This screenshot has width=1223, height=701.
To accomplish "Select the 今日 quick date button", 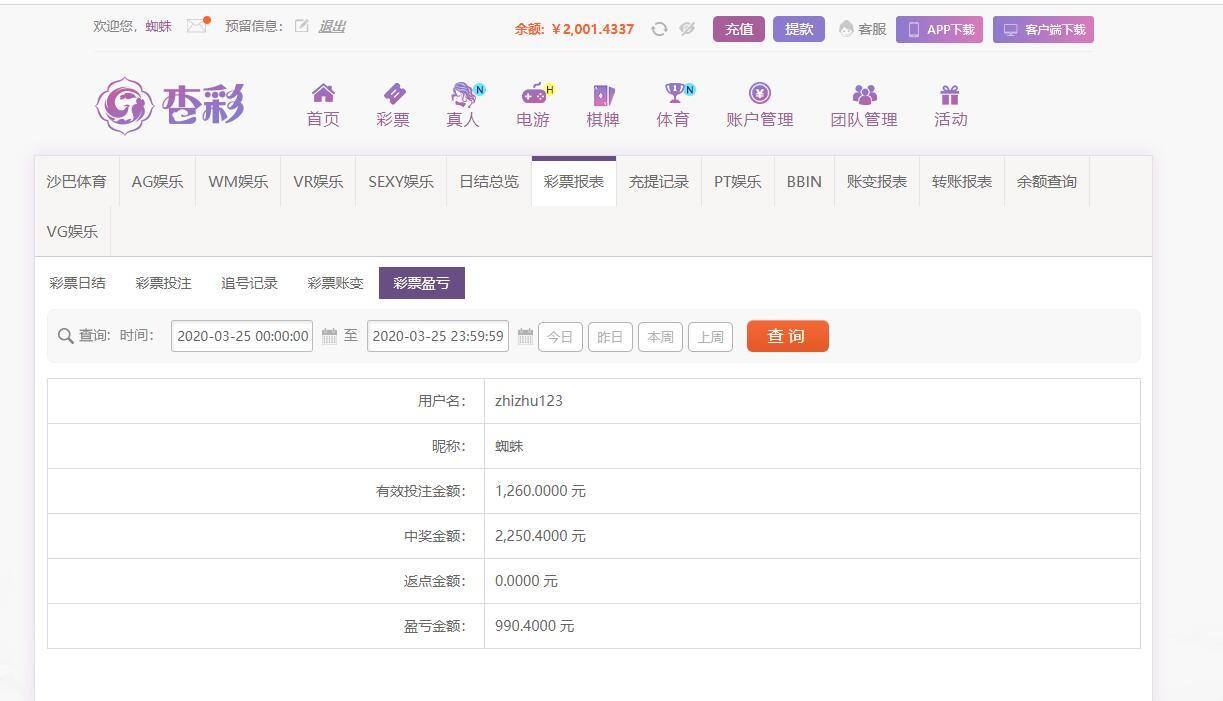I will [560, 337].
